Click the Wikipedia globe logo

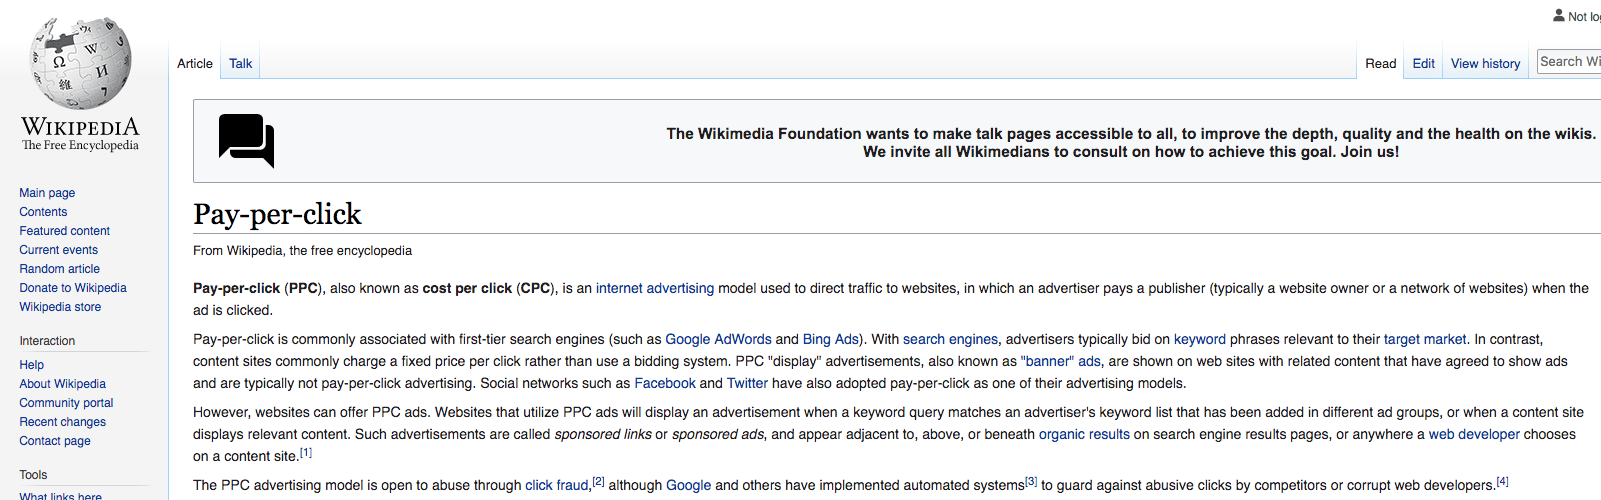pos(81,62)
